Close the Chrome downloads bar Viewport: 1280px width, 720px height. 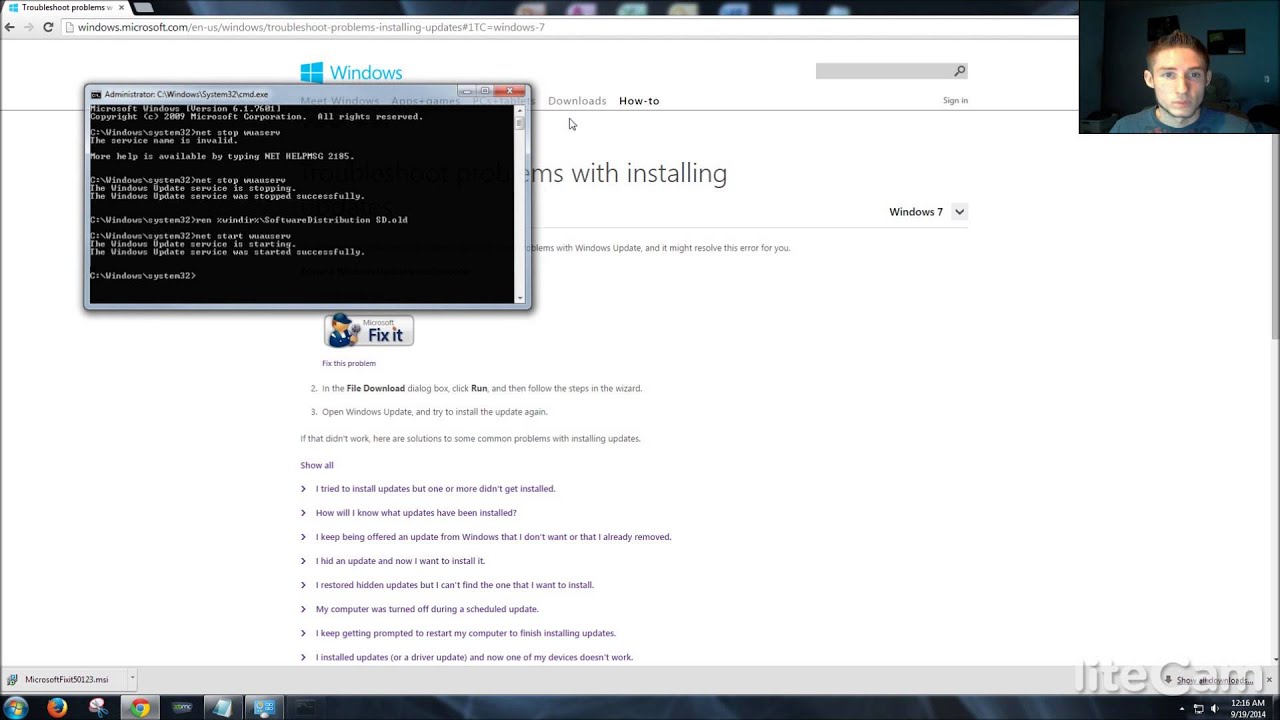pyautogui.click(x=1271, y=679)
